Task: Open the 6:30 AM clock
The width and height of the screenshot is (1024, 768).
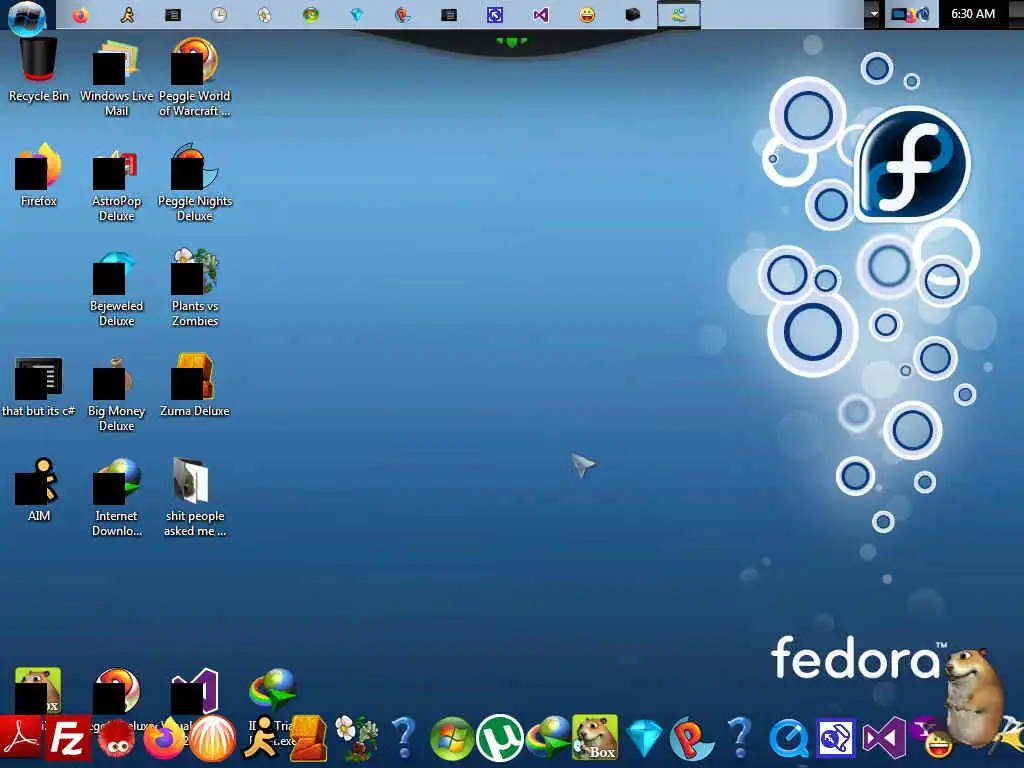Action: tap(972, 14)
